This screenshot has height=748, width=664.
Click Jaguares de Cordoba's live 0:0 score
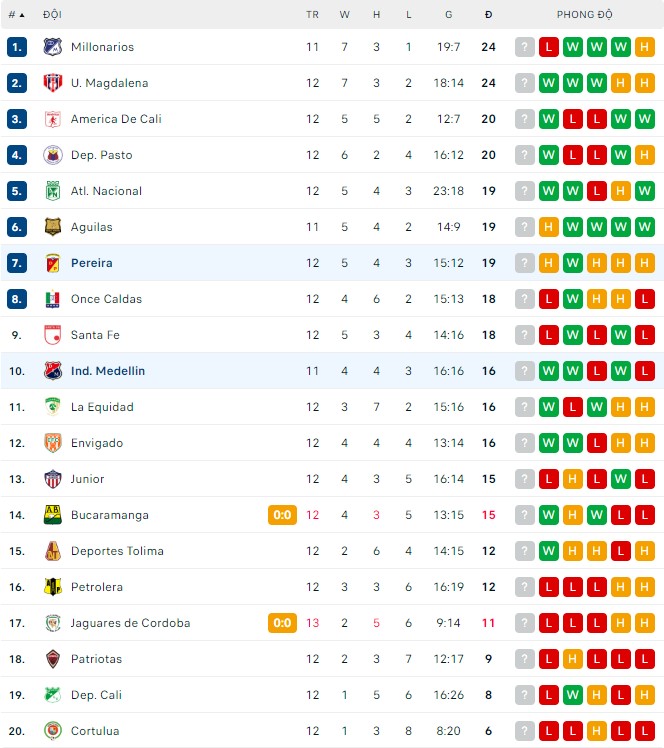(x=282, y=623)
